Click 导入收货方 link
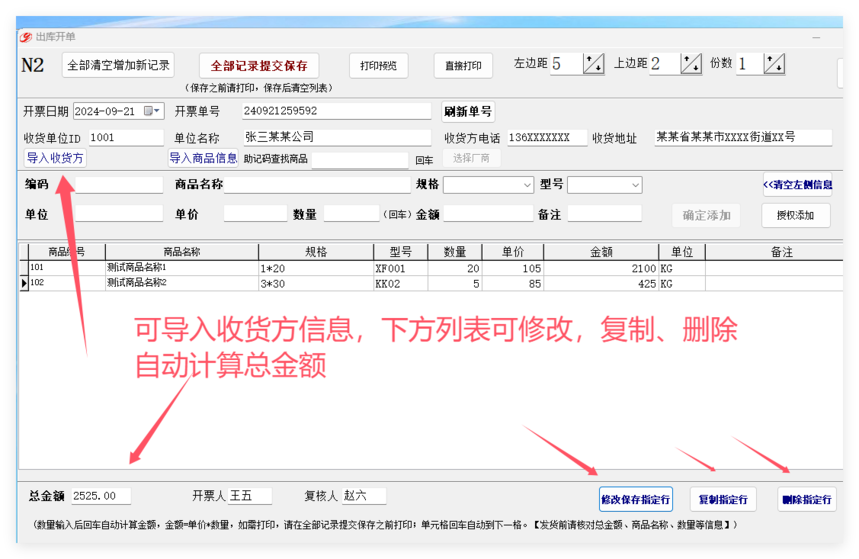This screenshot has height=559, width=859. pyautogui.click(x=55, y=158)
